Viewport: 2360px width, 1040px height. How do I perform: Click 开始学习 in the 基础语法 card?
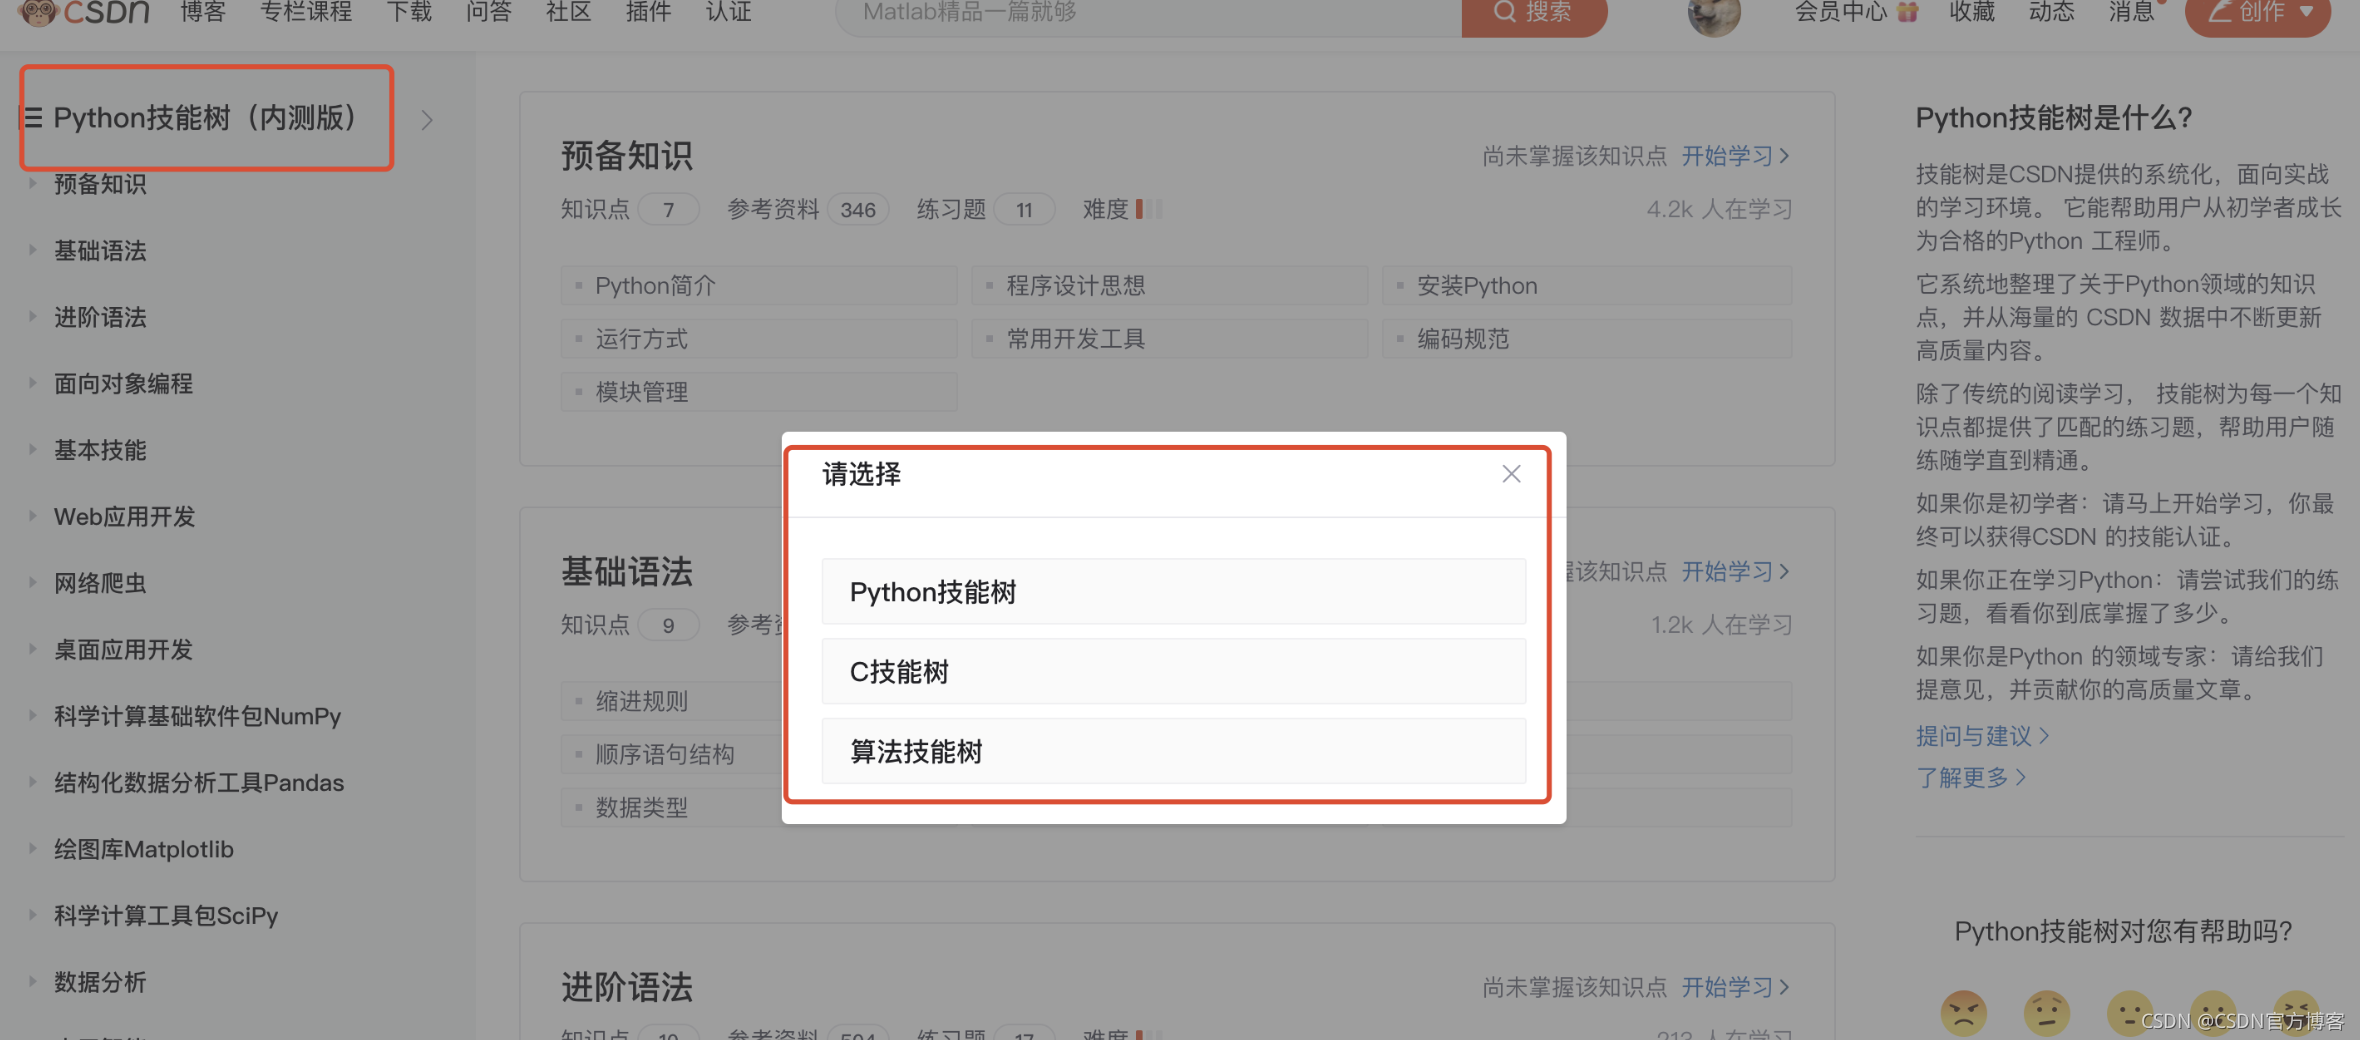(x=1735, y=572)
